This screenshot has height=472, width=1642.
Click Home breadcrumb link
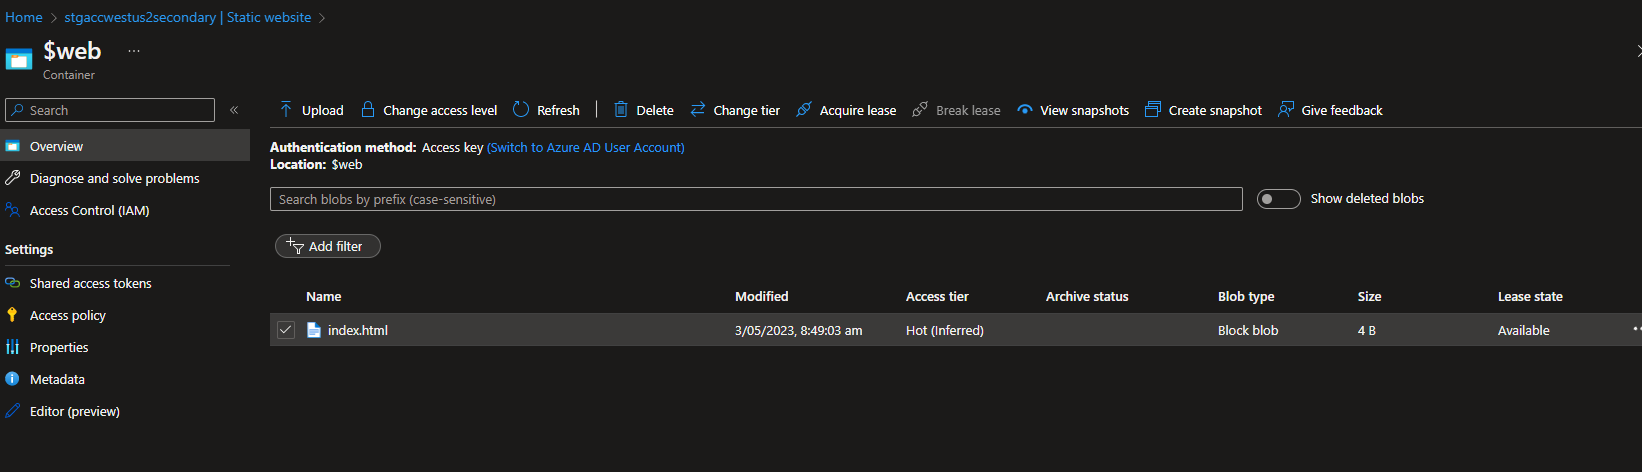tap(24, 17)
